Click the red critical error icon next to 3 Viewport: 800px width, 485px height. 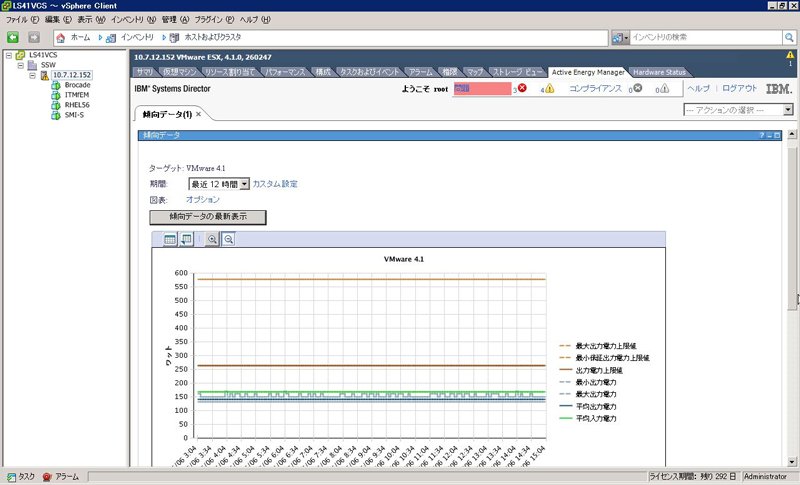522,88
